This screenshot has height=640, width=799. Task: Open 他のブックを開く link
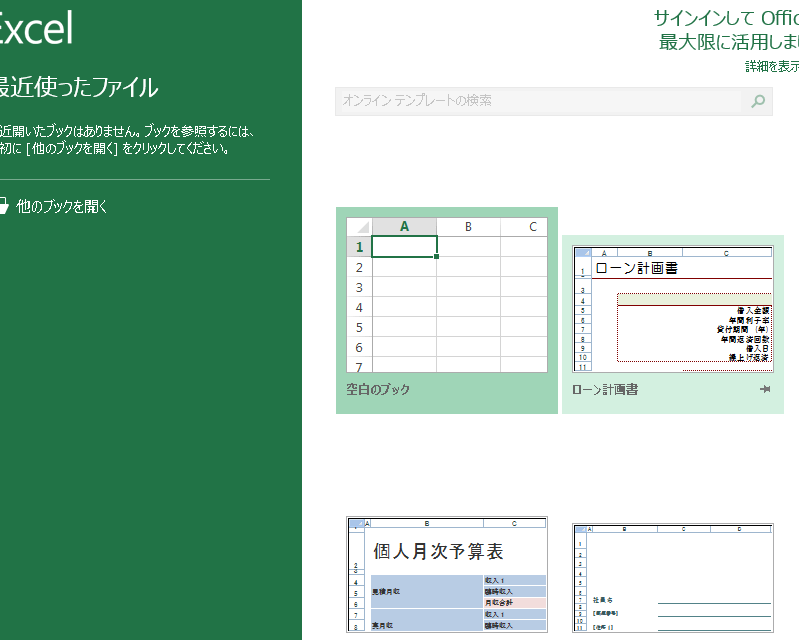click(62, 206)
